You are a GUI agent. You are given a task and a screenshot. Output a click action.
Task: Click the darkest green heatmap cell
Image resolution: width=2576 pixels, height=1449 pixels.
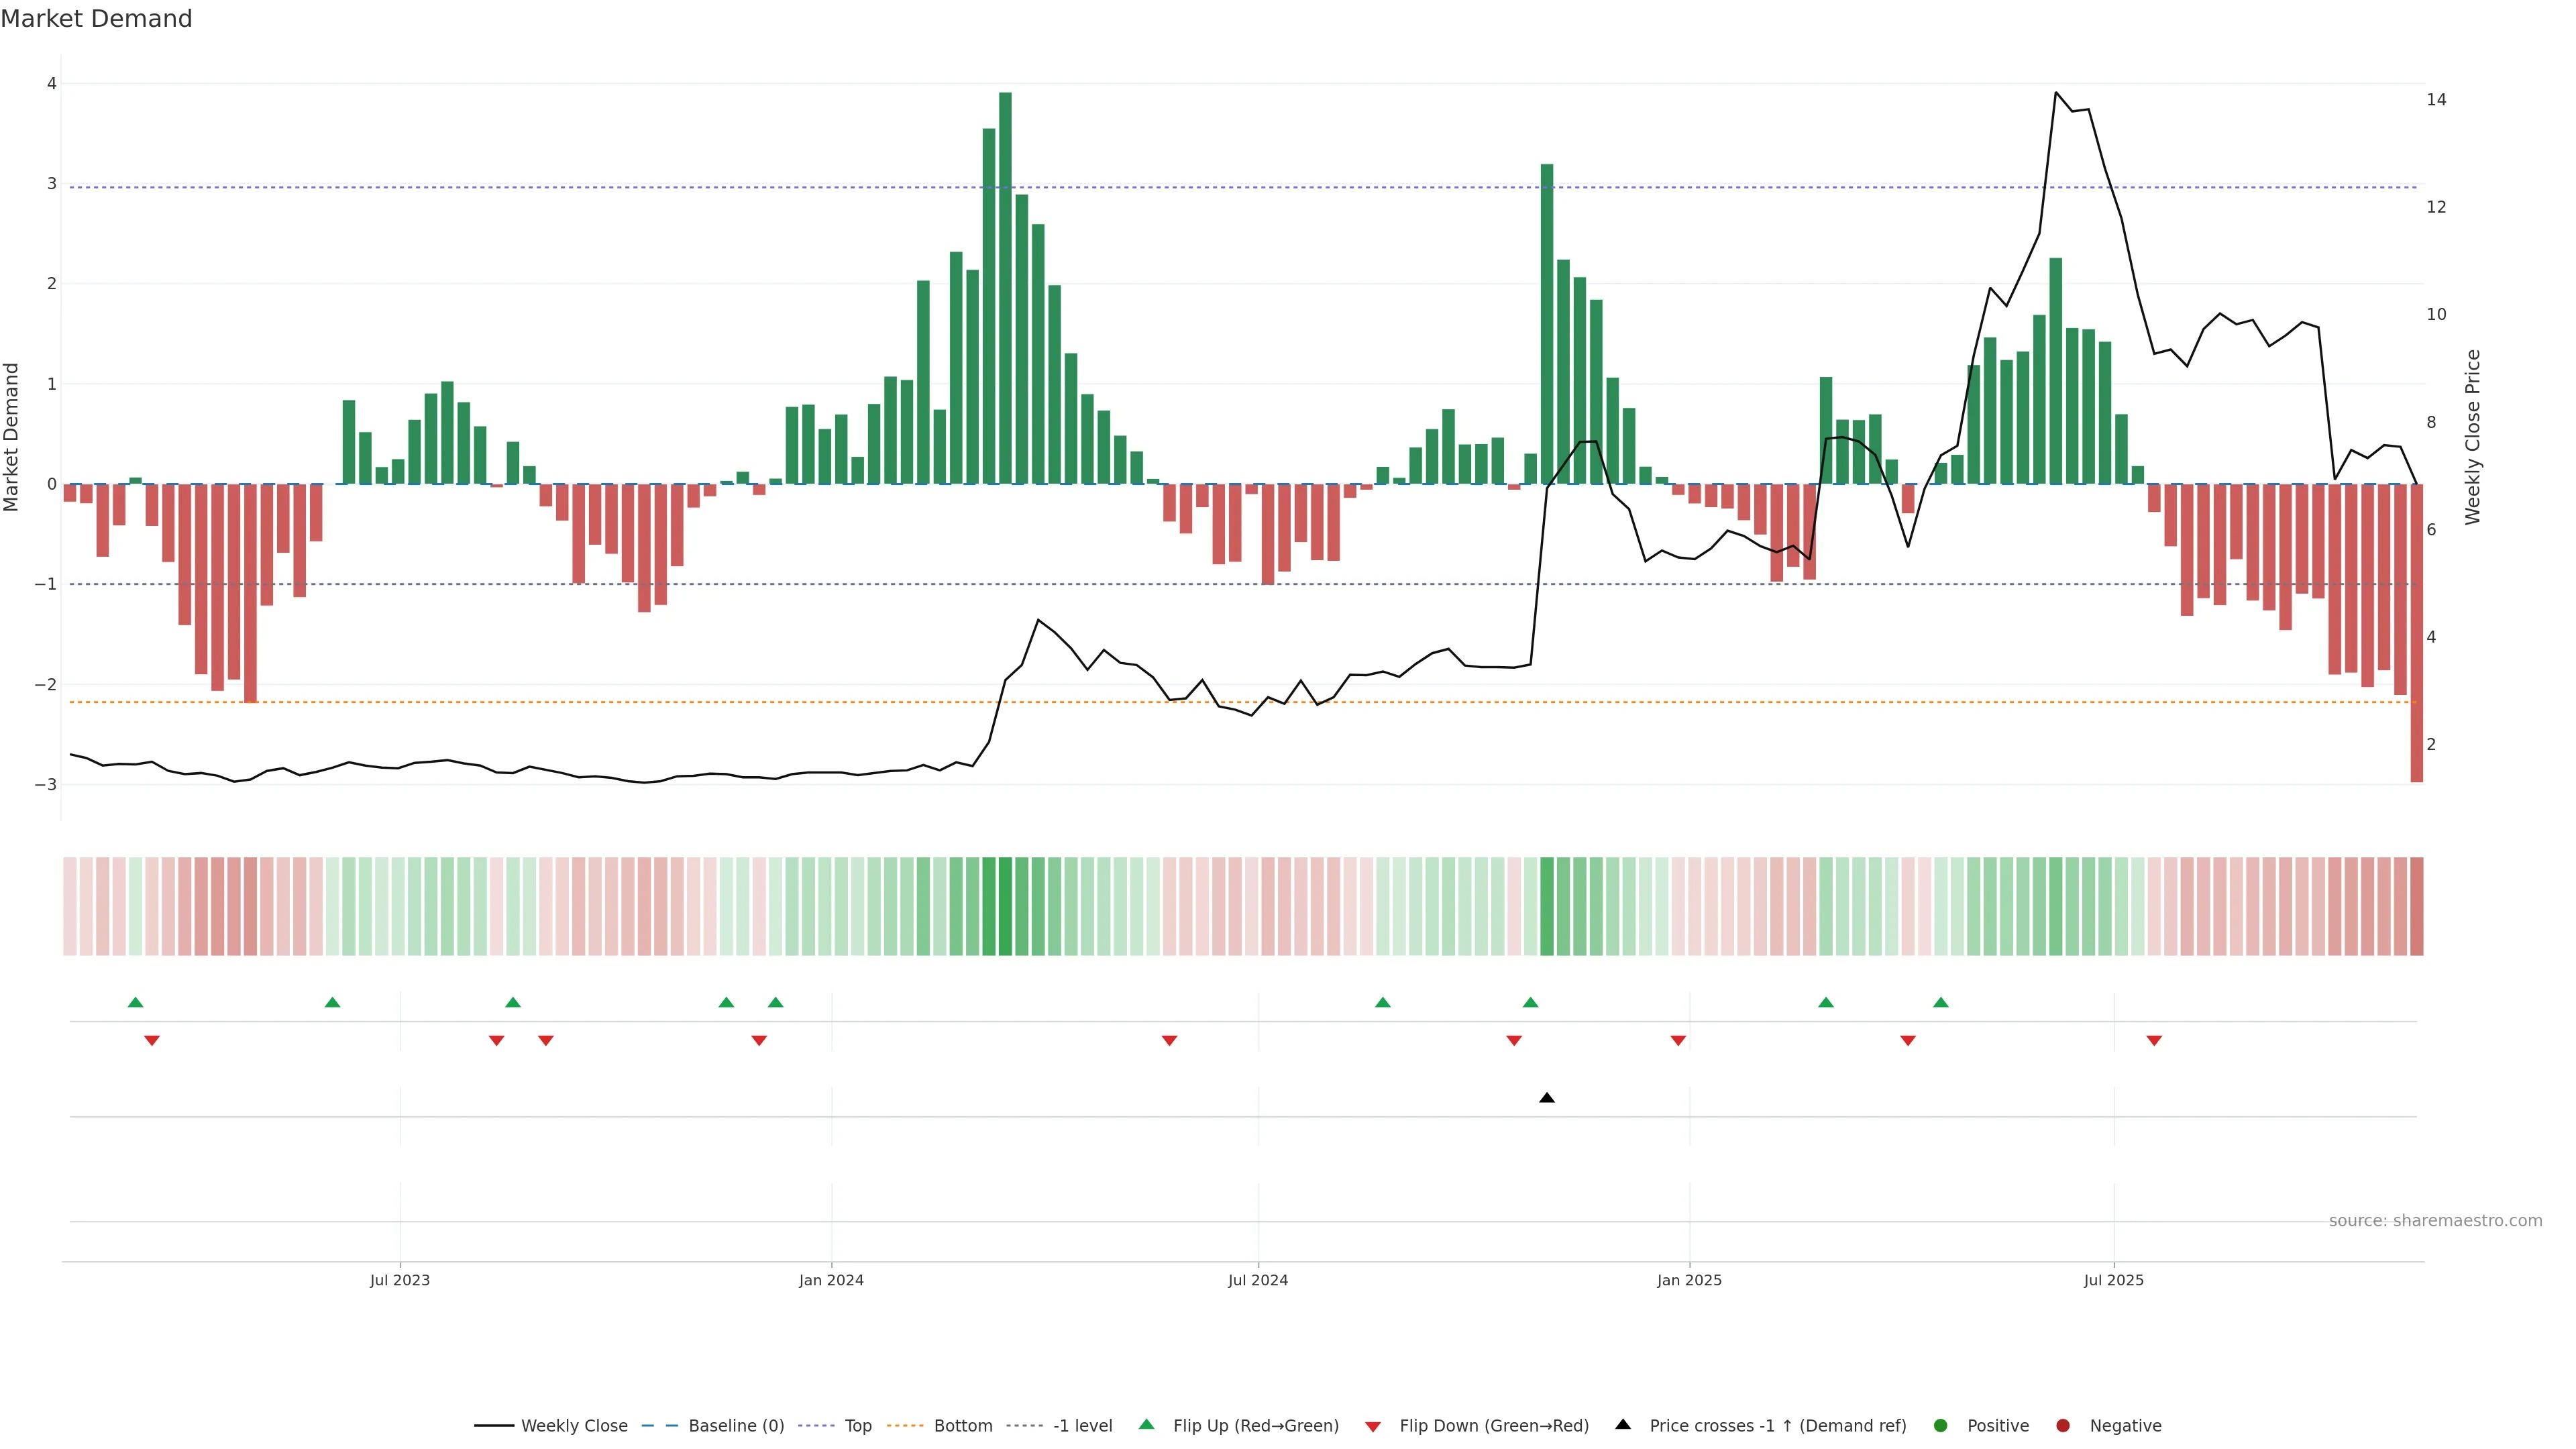point(1005,906)
